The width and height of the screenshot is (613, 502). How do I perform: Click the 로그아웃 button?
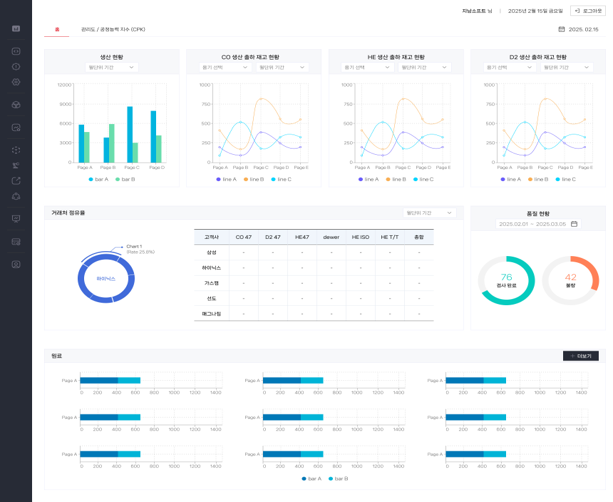tap(587, 10)
